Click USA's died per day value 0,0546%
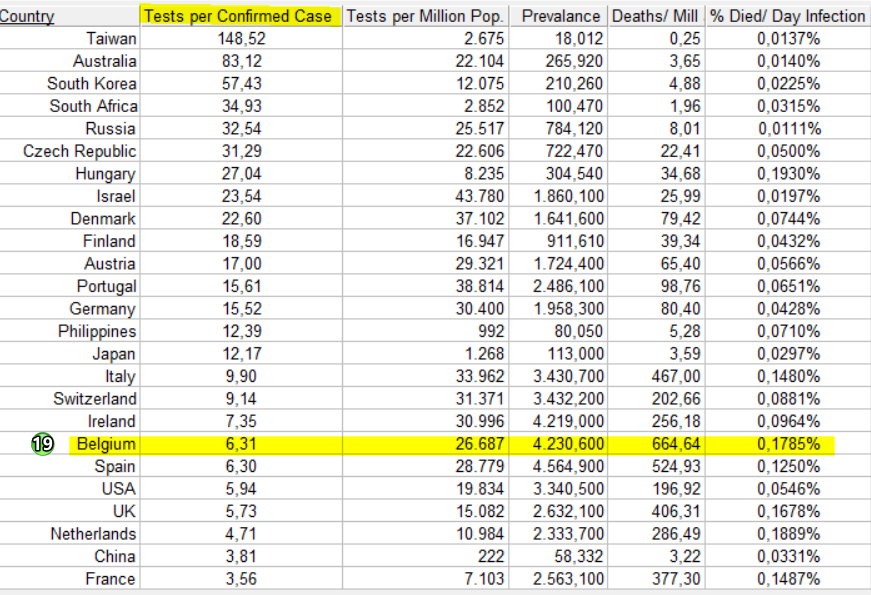This screenshot has width=871, height=595. (788, 489)
